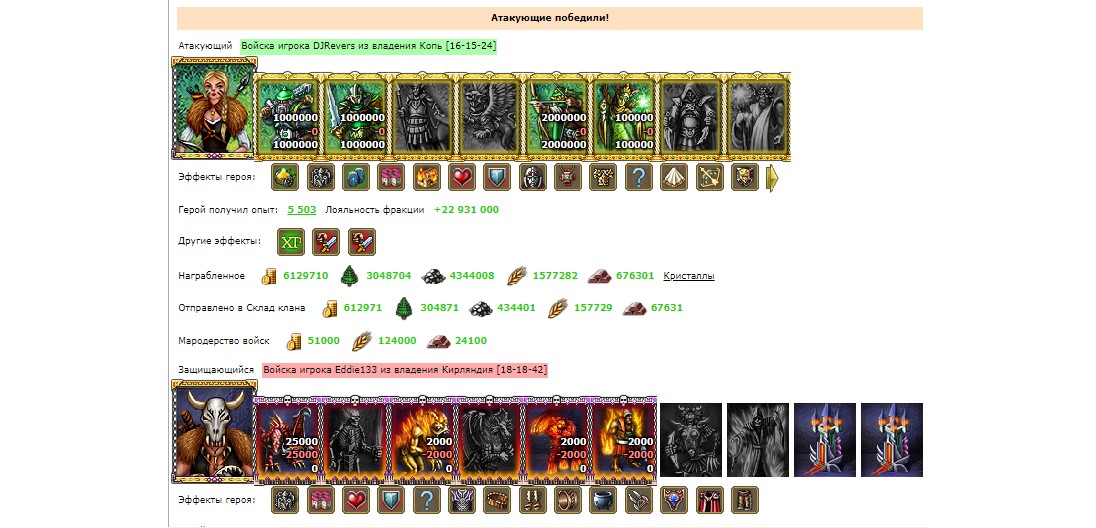1096x528 pixels.
Task: Expand attacker hero effects with gold arrow
Action: tap(772, 178)
